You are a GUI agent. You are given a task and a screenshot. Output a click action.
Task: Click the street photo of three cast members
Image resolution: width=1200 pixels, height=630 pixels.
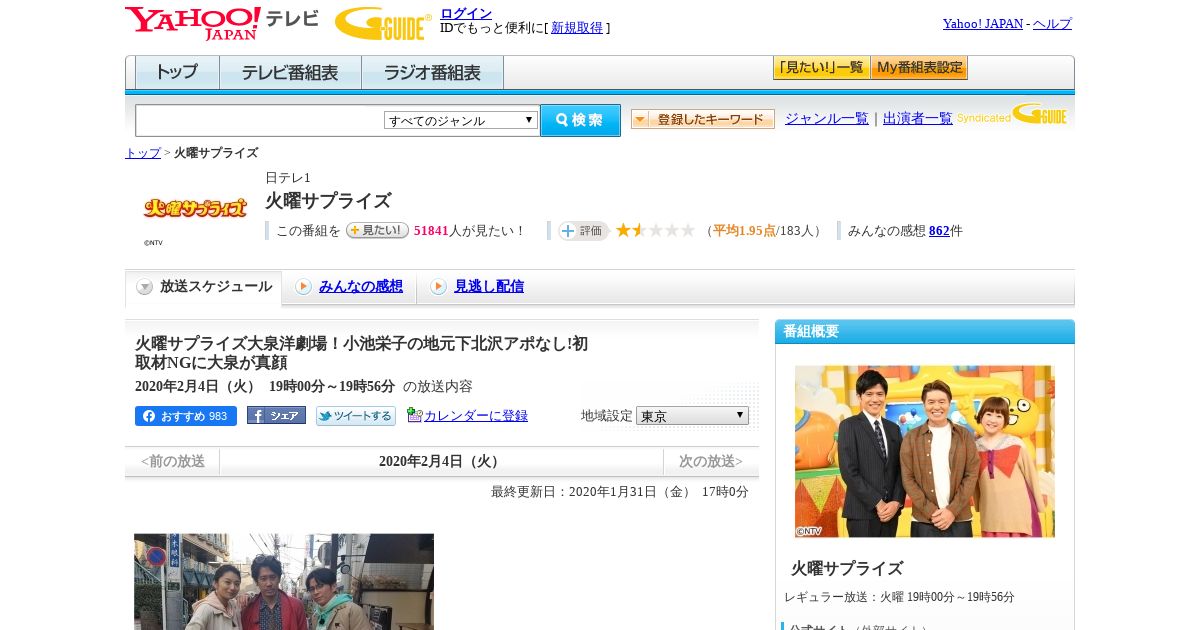[284, 581]
